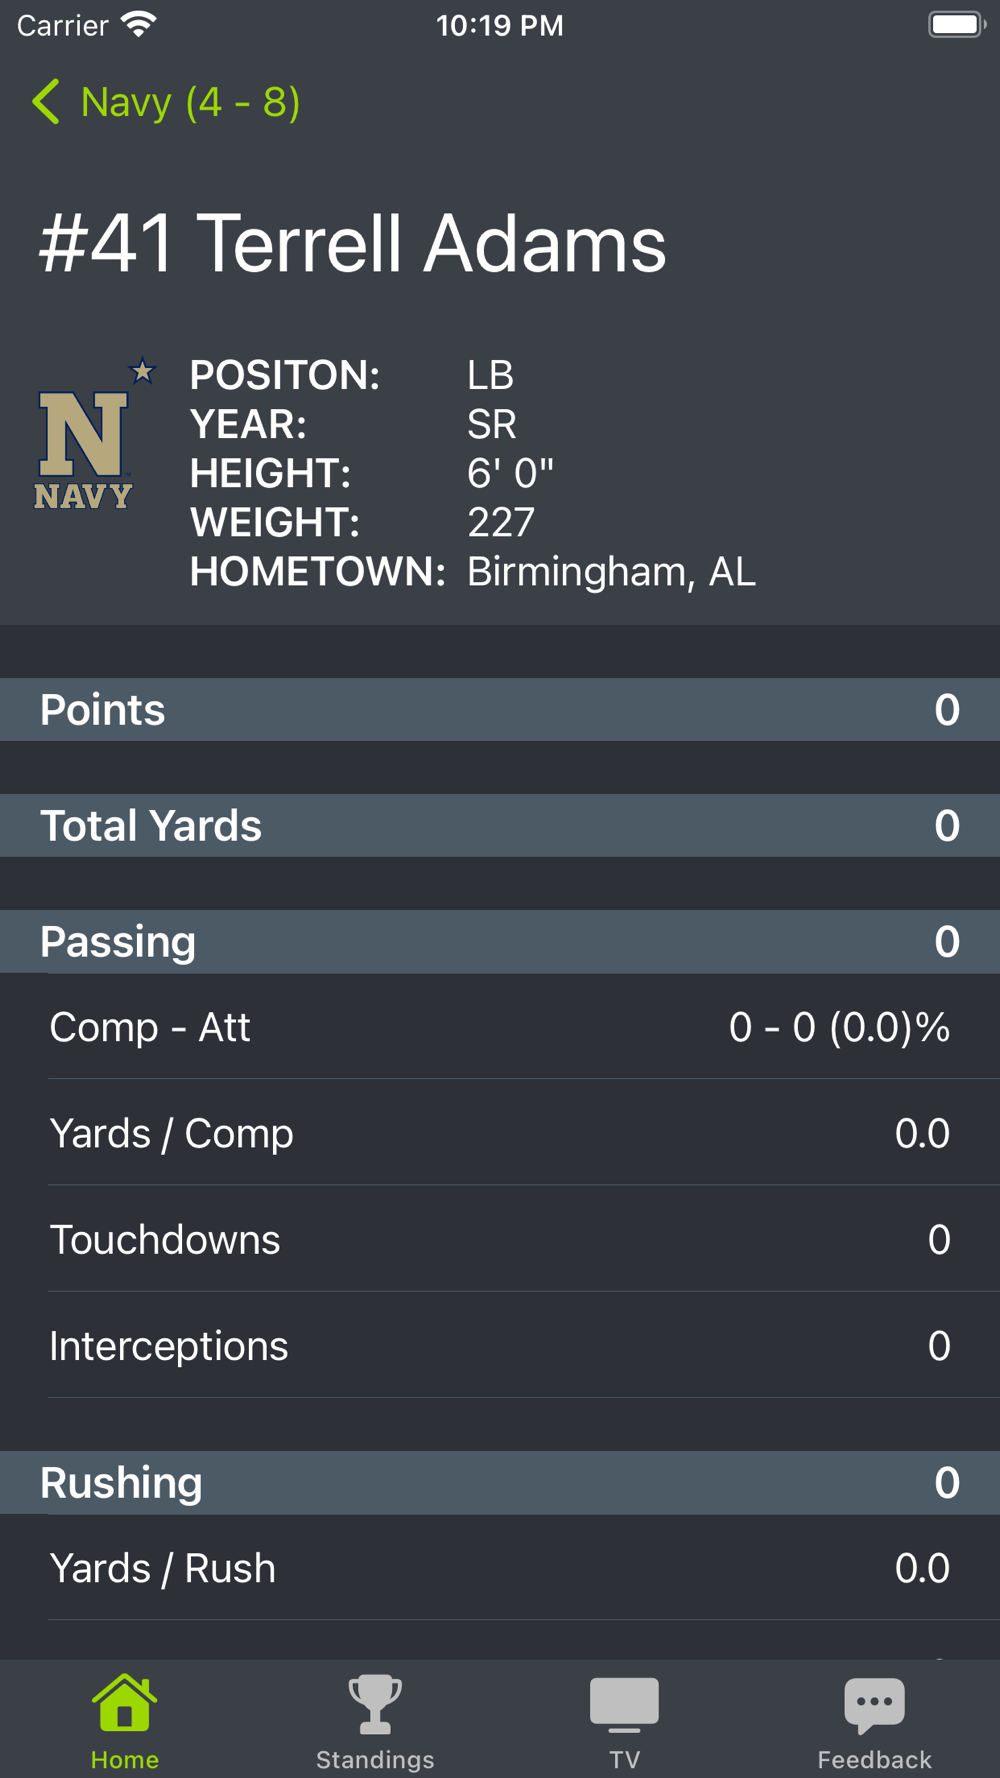Tap the Birmingham, AL hometown text
Viewport: 1000px width, 1778px height.
click(611, 572)
